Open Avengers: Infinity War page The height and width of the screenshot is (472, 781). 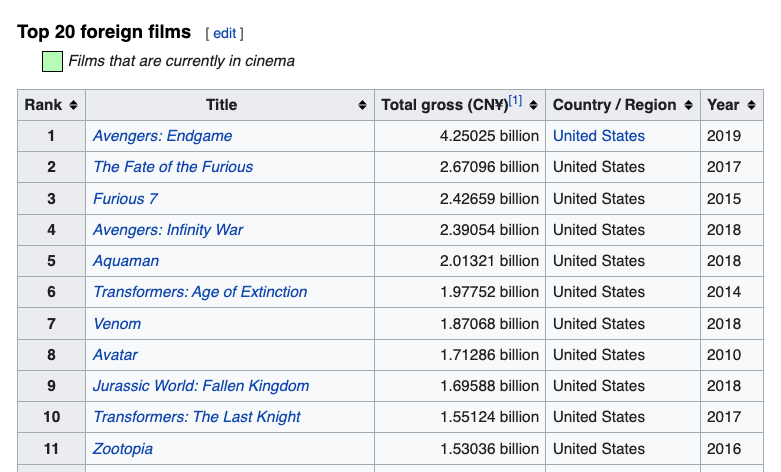point(168,230)
